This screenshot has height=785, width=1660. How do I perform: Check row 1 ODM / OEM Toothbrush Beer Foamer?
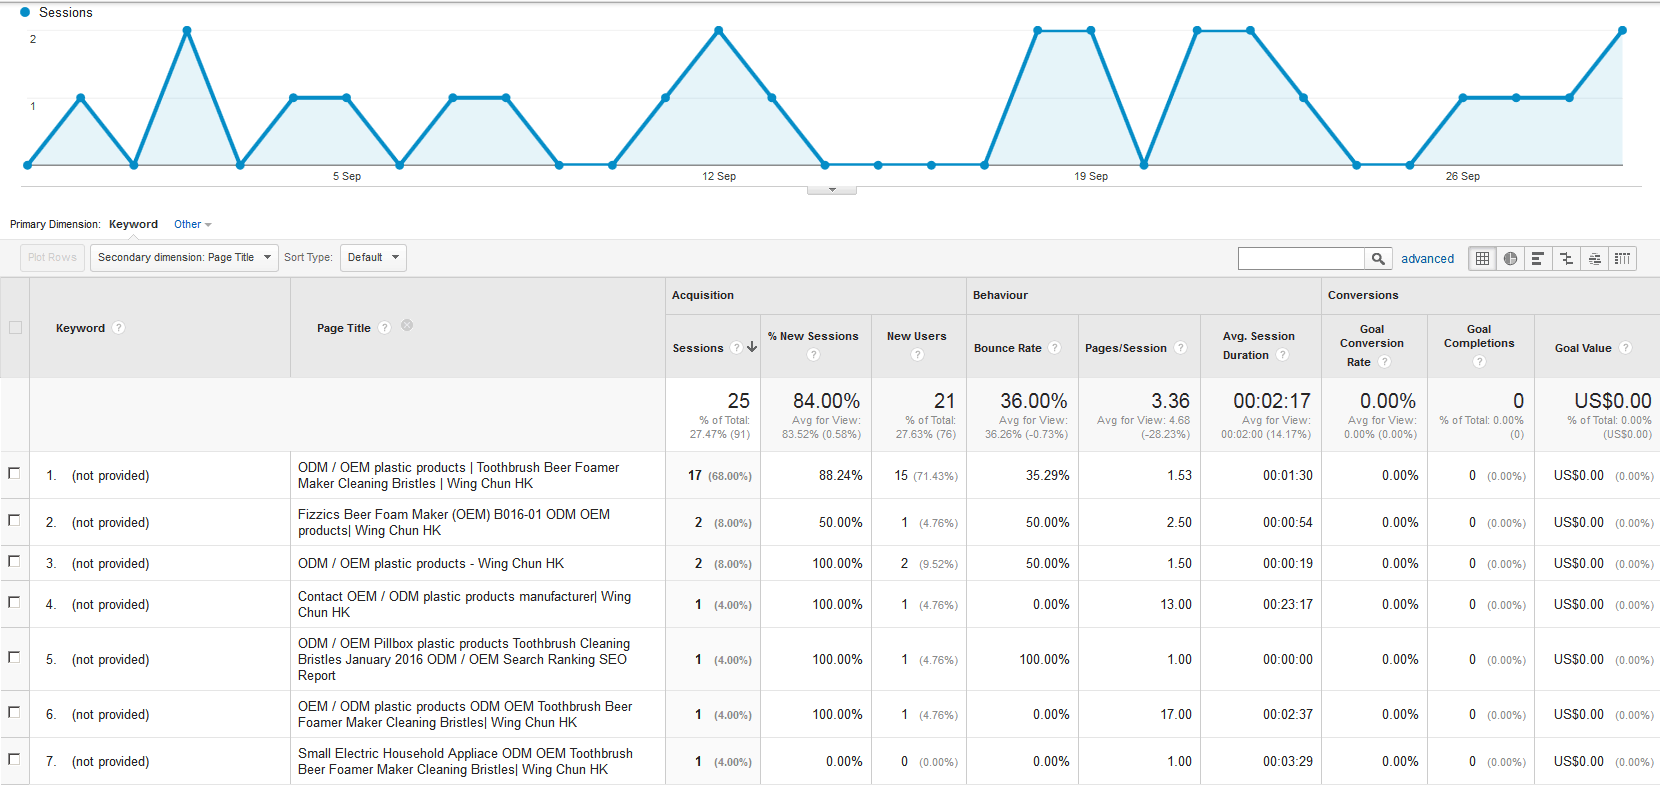click(x=14, y=473)
